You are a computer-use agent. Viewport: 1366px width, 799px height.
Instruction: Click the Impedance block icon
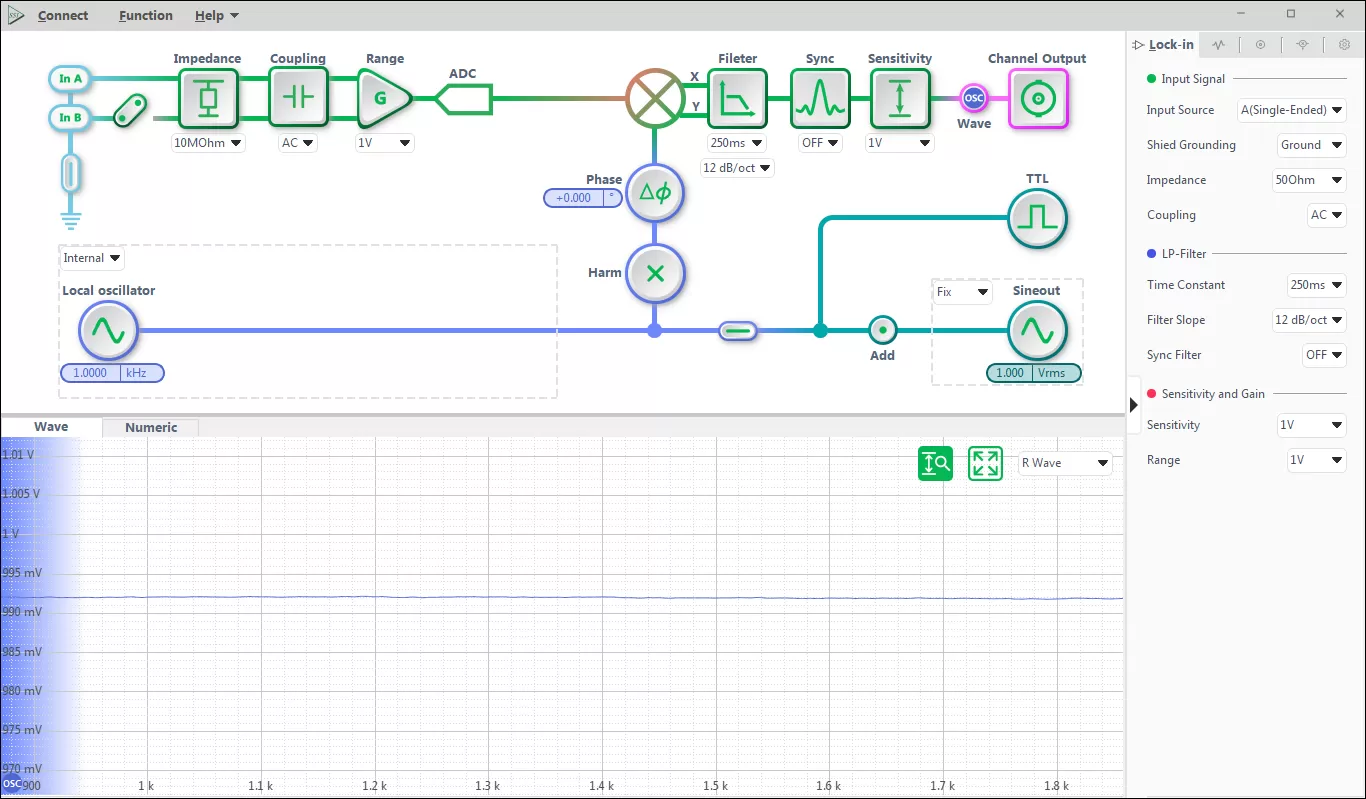point(208,98)
